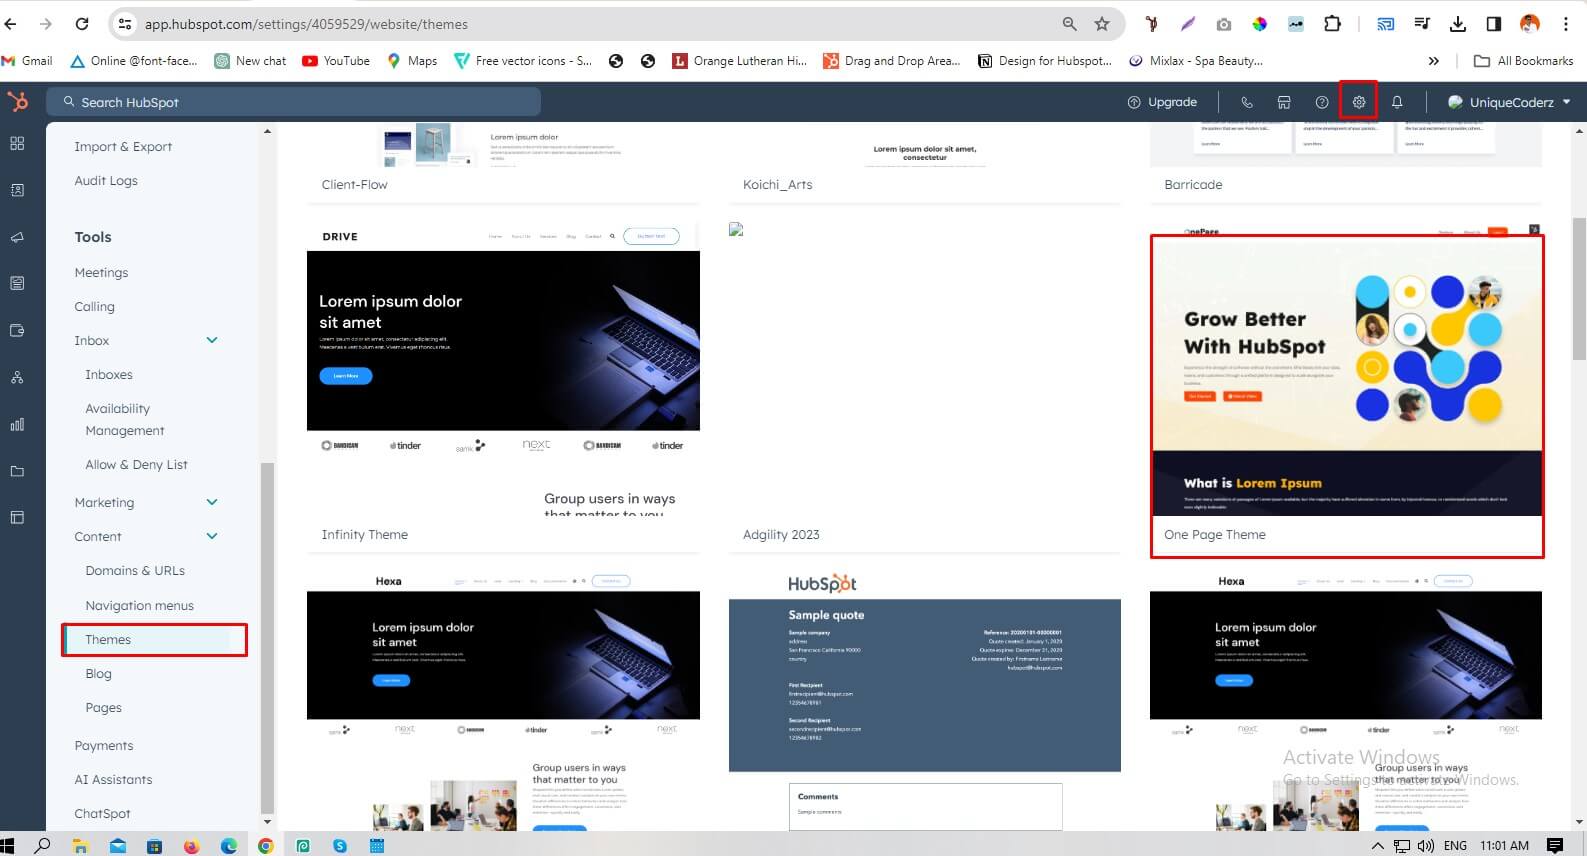Click the marketing megaphone icon in left rail

point(17,237)
